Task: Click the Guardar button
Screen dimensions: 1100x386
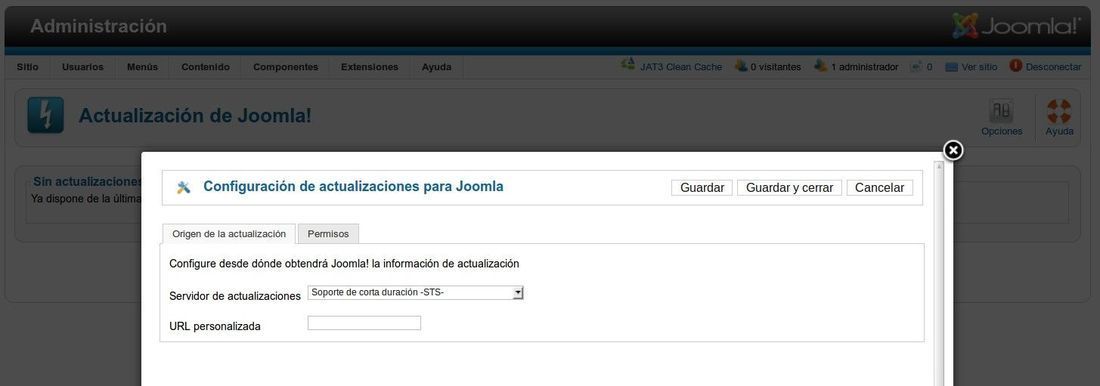Action: (x=702, y=187)
